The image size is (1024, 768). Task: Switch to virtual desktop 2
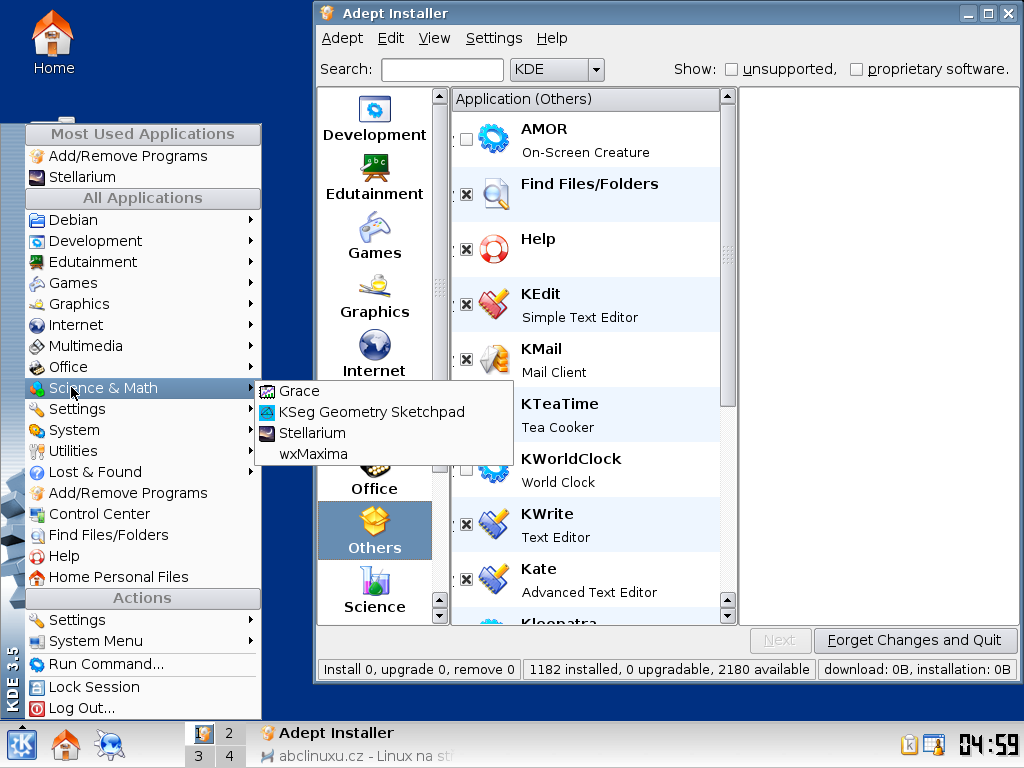[229, 733]
